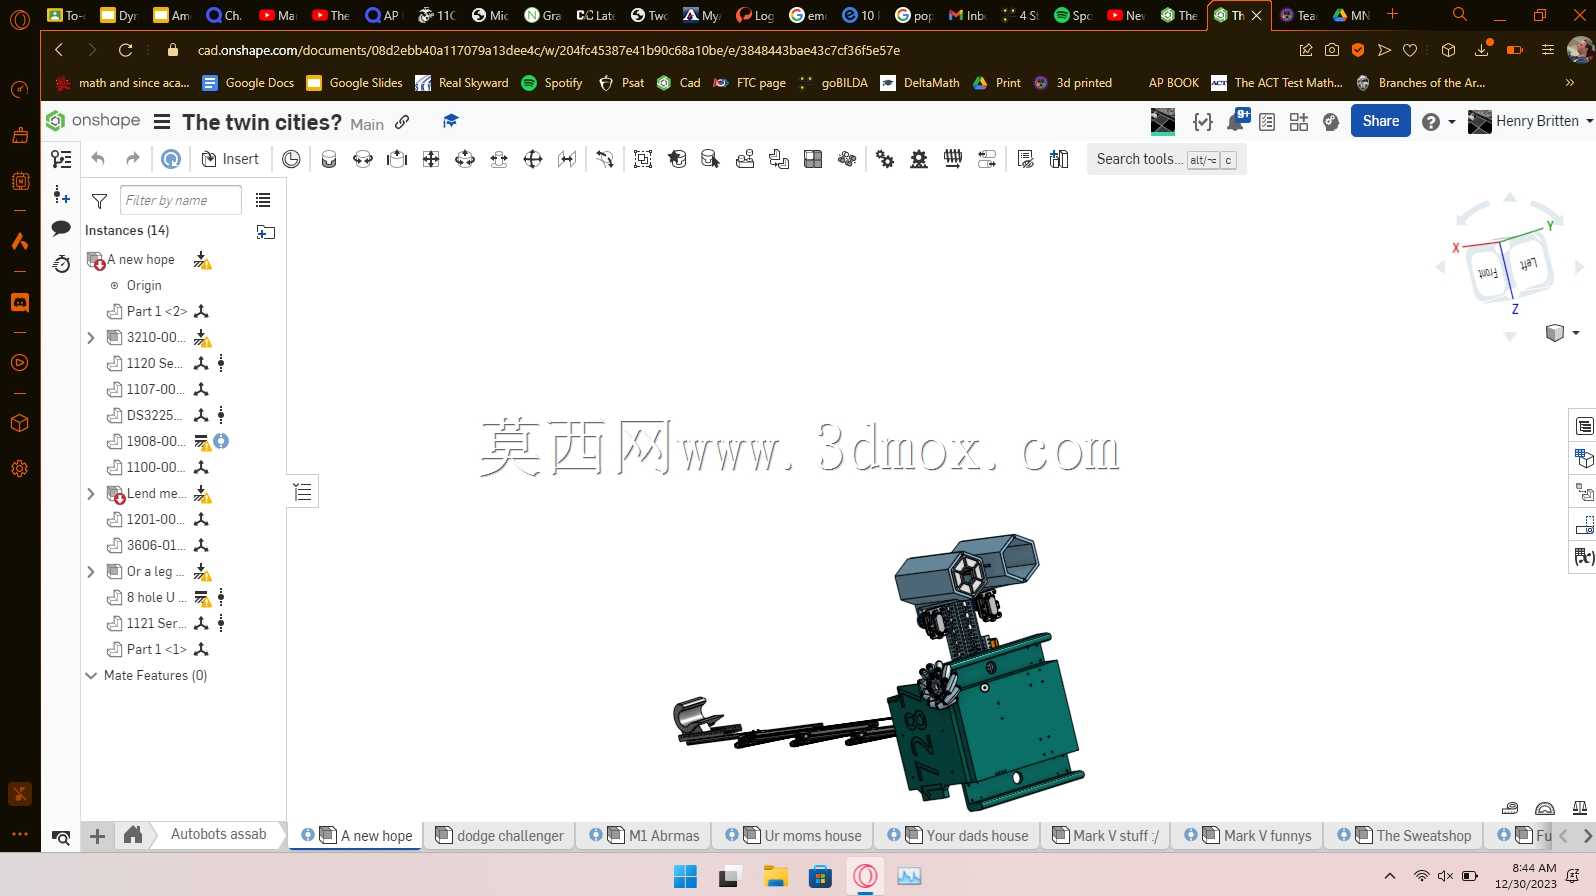Open the comments speech bubble panel
The height and width of the screenshot is (896, 1596).
pos(61,229)
